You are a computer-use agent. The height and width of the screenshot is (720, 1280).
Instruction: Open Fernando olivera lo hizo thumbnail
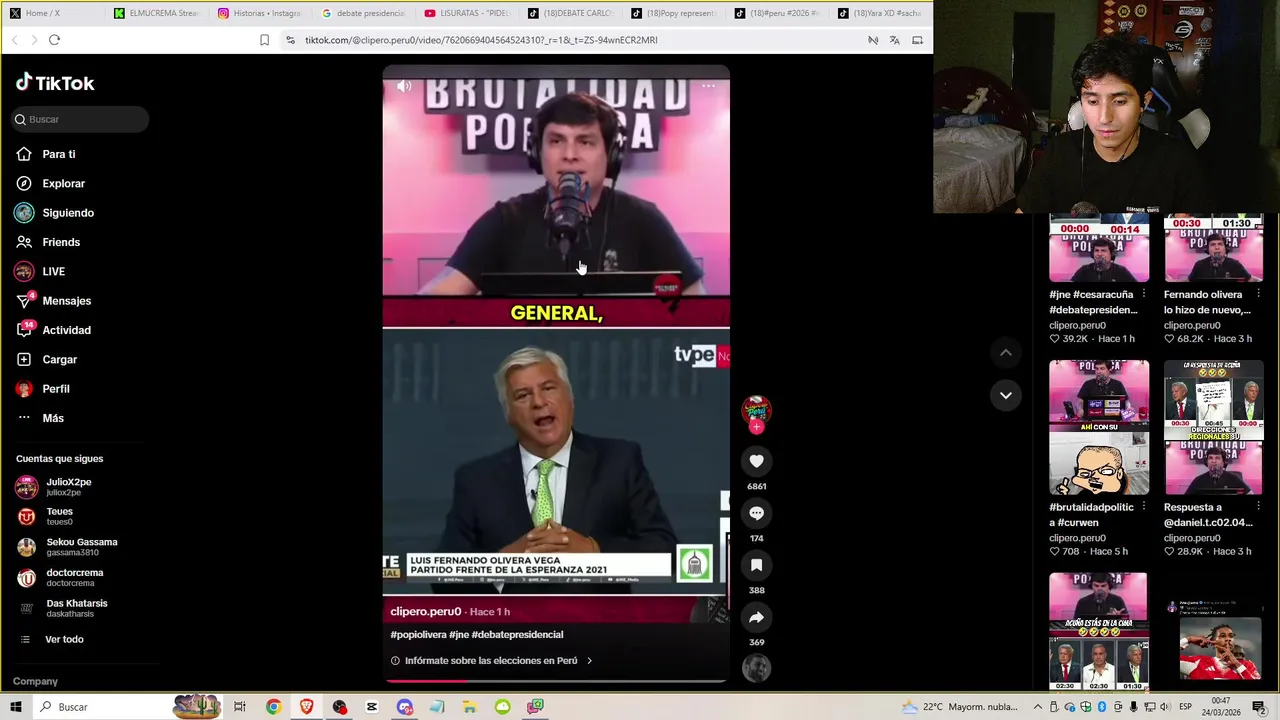click(1213, 247)
